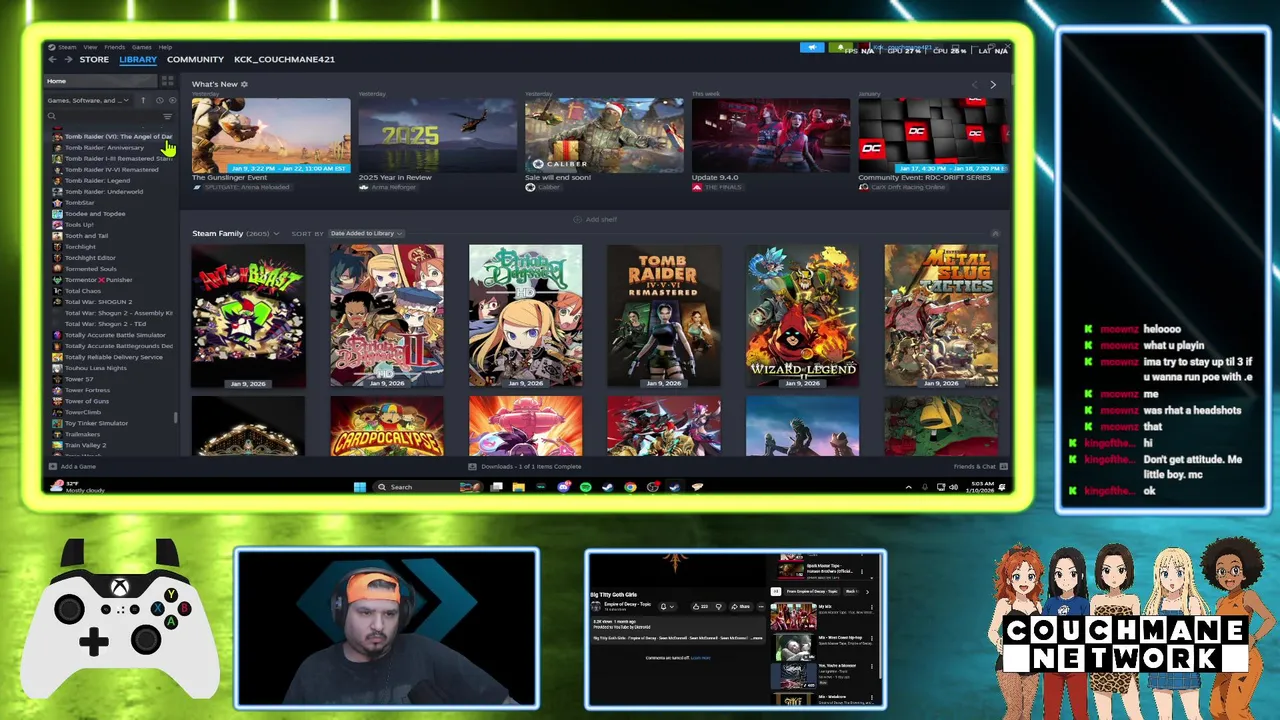The width and height of the screenshot is (1280, 720).
Task: Click the Totally Reliable Delivery Service icon
Action: click(57, 357)
